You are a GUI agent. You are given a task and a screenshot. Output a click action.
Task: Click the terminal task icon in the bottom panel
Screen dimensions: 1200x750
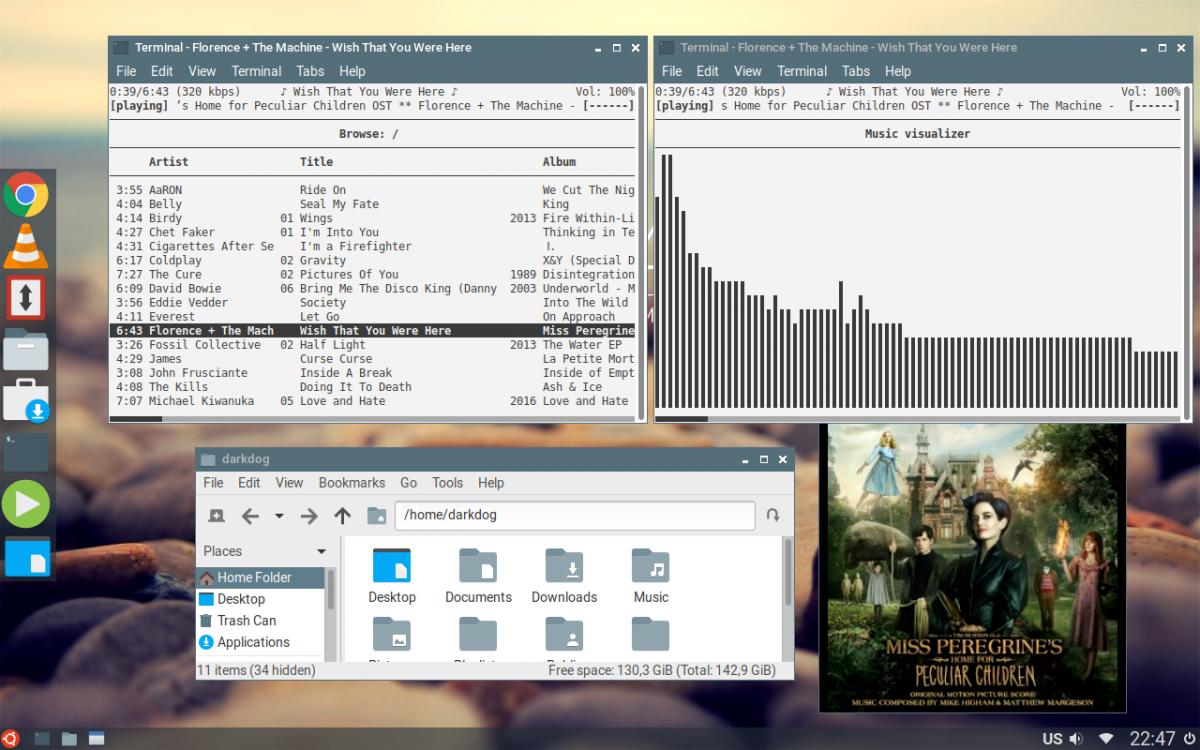point(43,739)
